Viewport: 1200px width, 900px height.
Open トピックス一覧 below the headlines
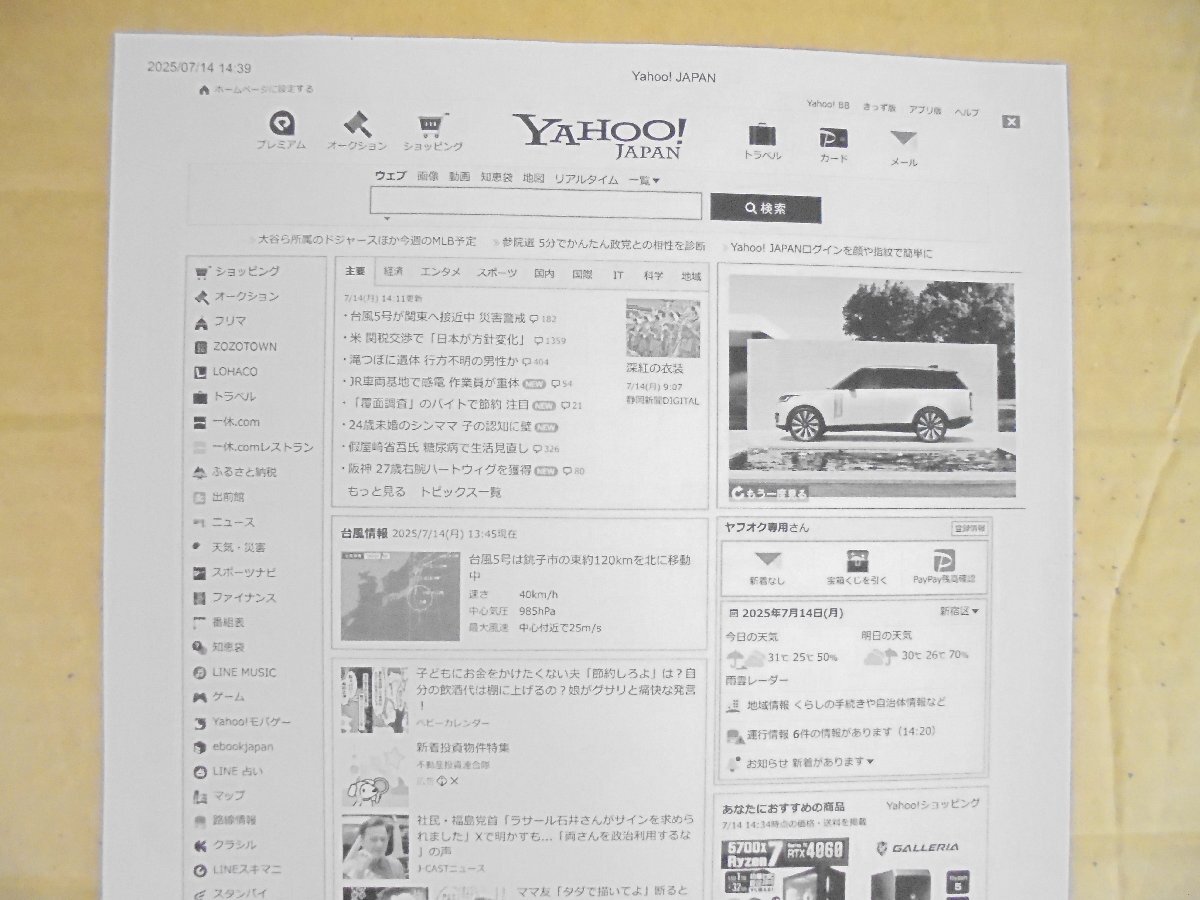(463, 490)
